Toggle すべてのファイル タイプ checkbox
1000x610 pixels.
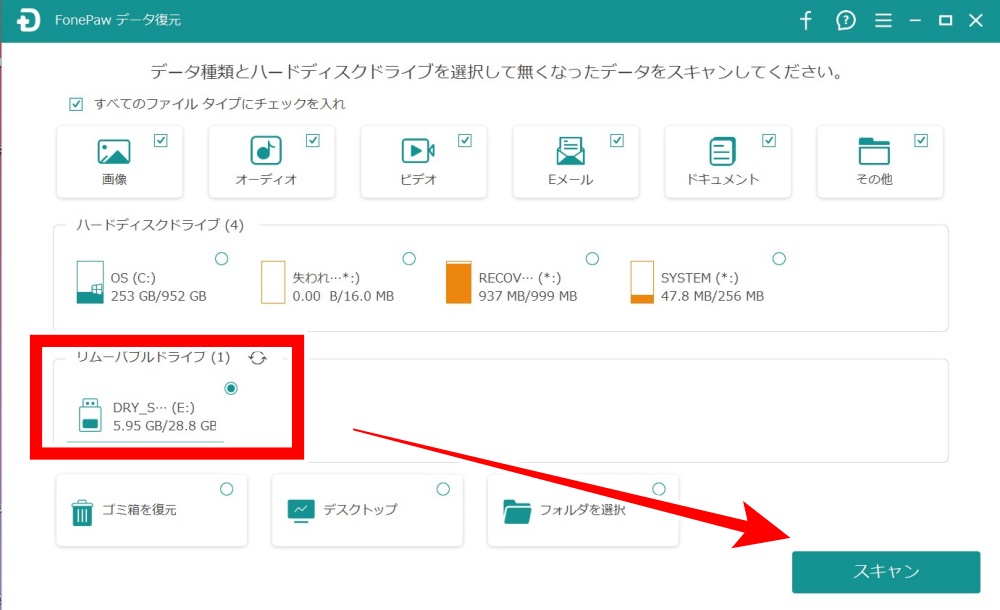[76, 104]
